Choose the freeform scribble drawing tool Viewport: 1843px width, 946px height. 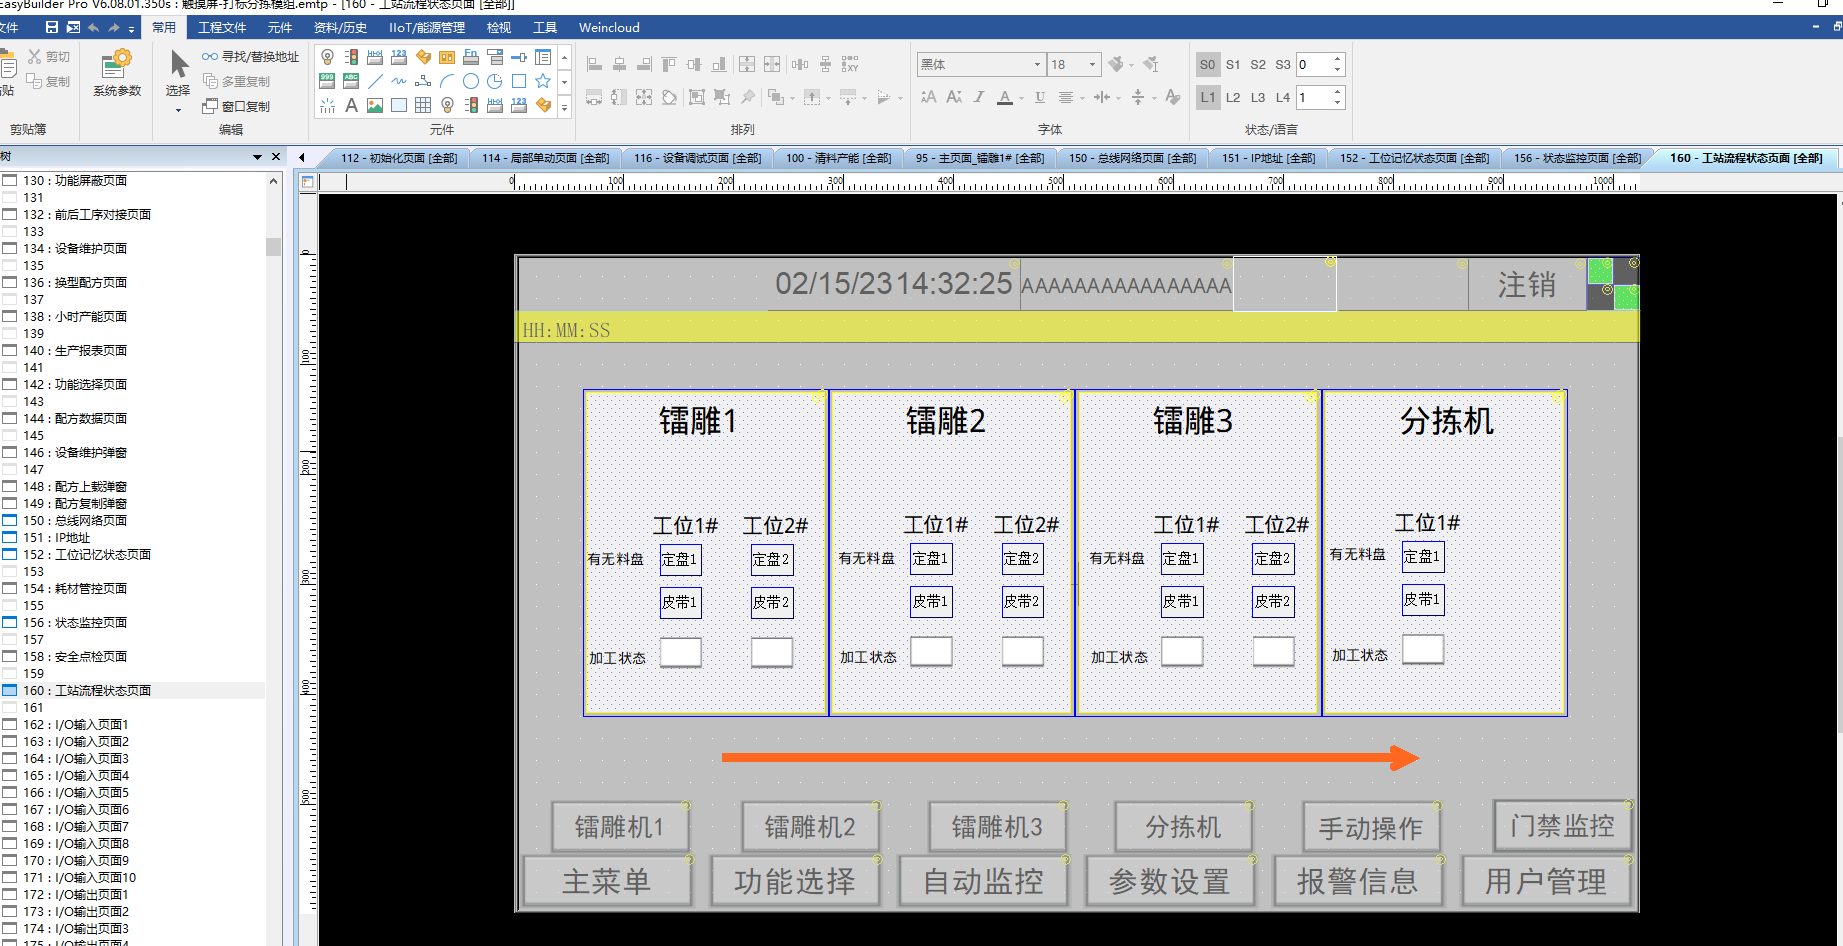[399, 81]
